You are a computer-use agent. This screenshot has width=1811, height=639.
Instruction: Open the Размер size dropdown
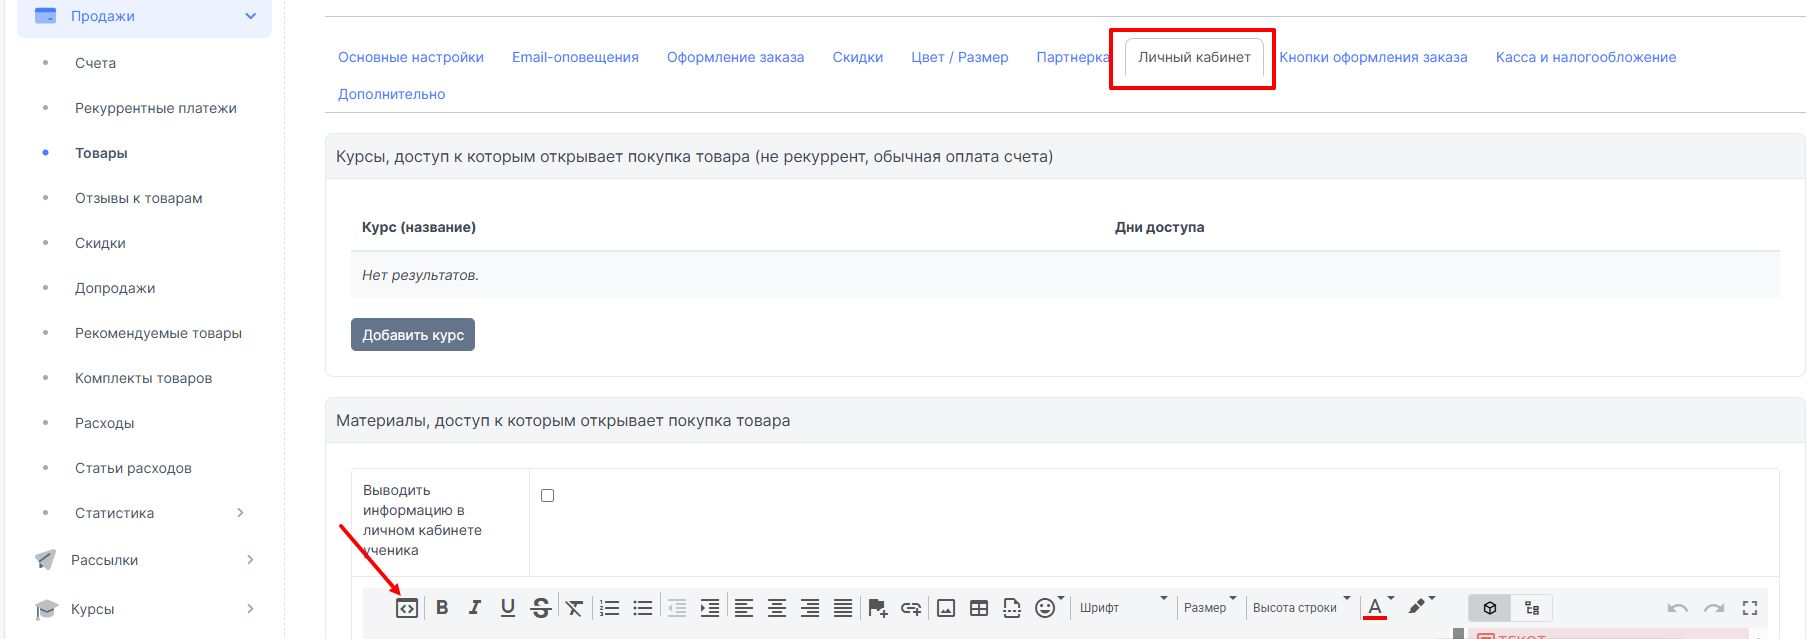(1210, 607)
